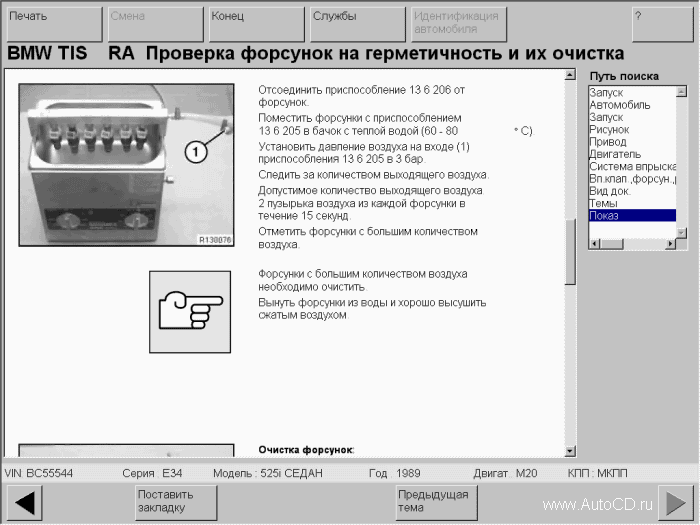The height and width of the screenshot is (525, 700).
Task: Click Модель 525i СЕДАН status text
Action: [x=267, y=473]
